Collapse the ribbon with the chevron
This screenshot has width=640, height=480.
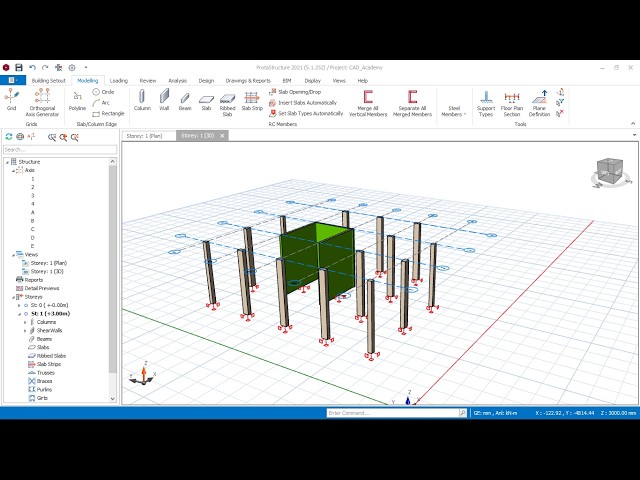point(633,123)
